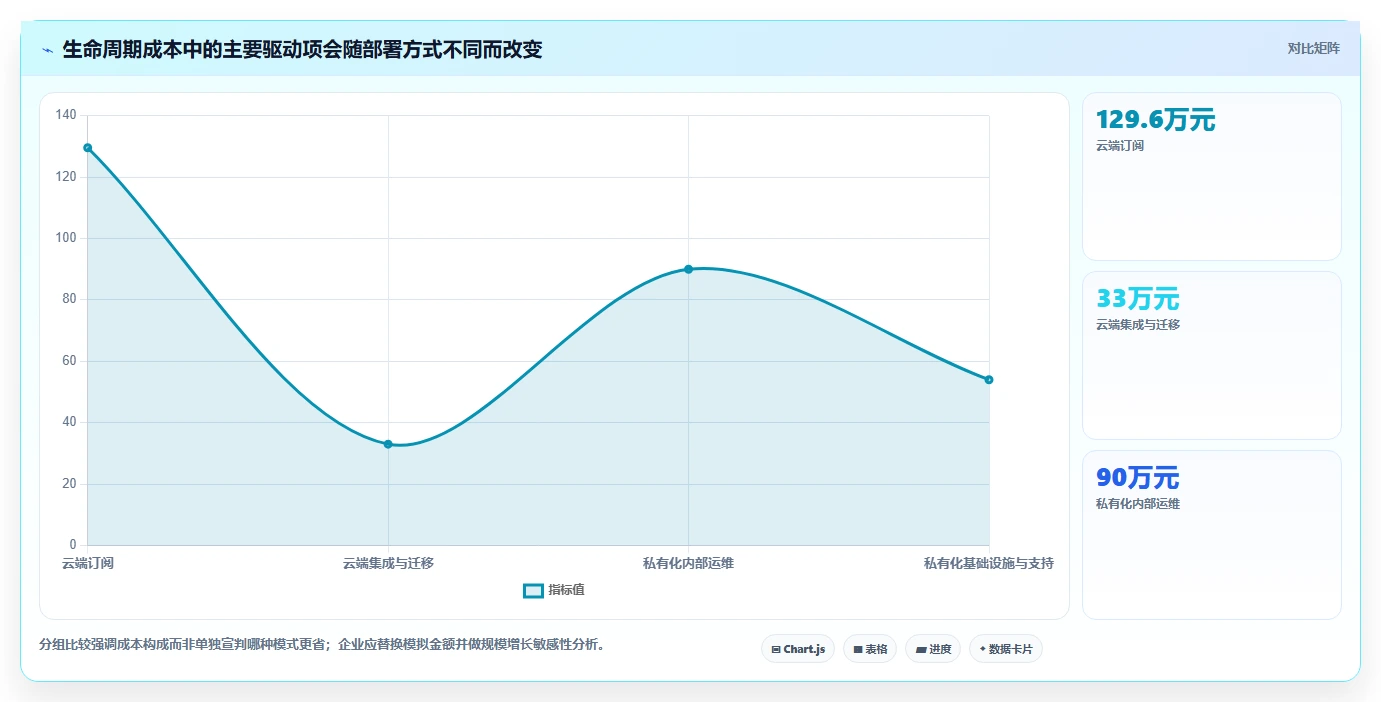Viewport: 1381px width, 702px height.
Task: Click the 20 y-axis tick label
Action: [69, 484]
